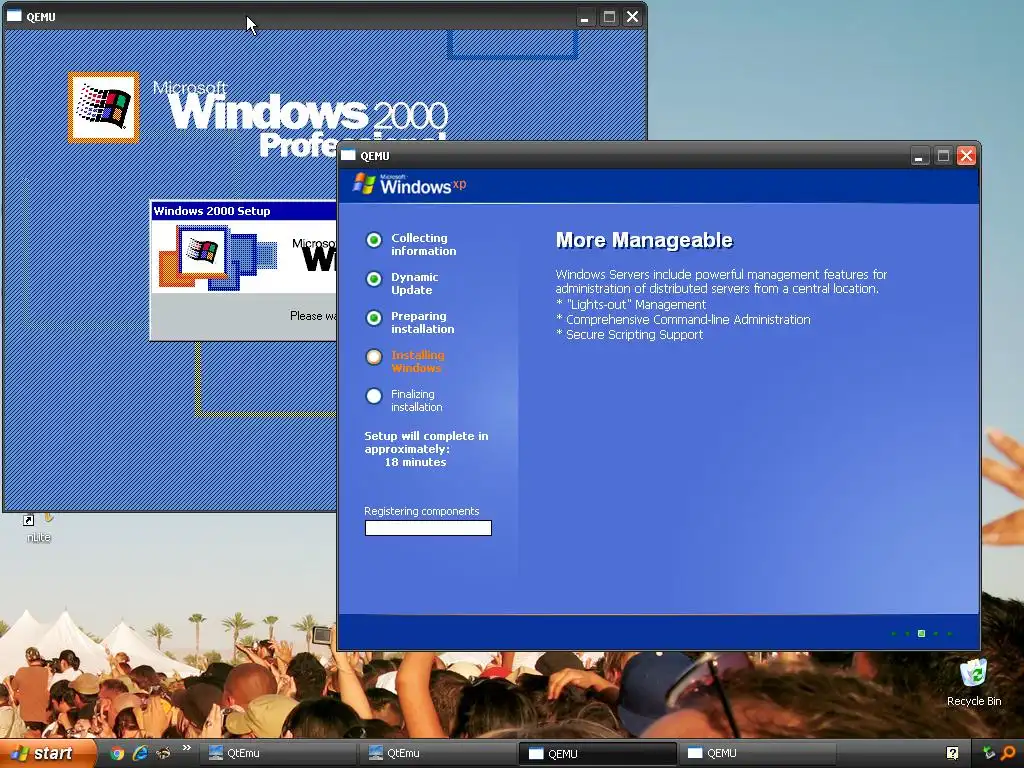Click the safely remove hardware tray icon

click(989, 753)
